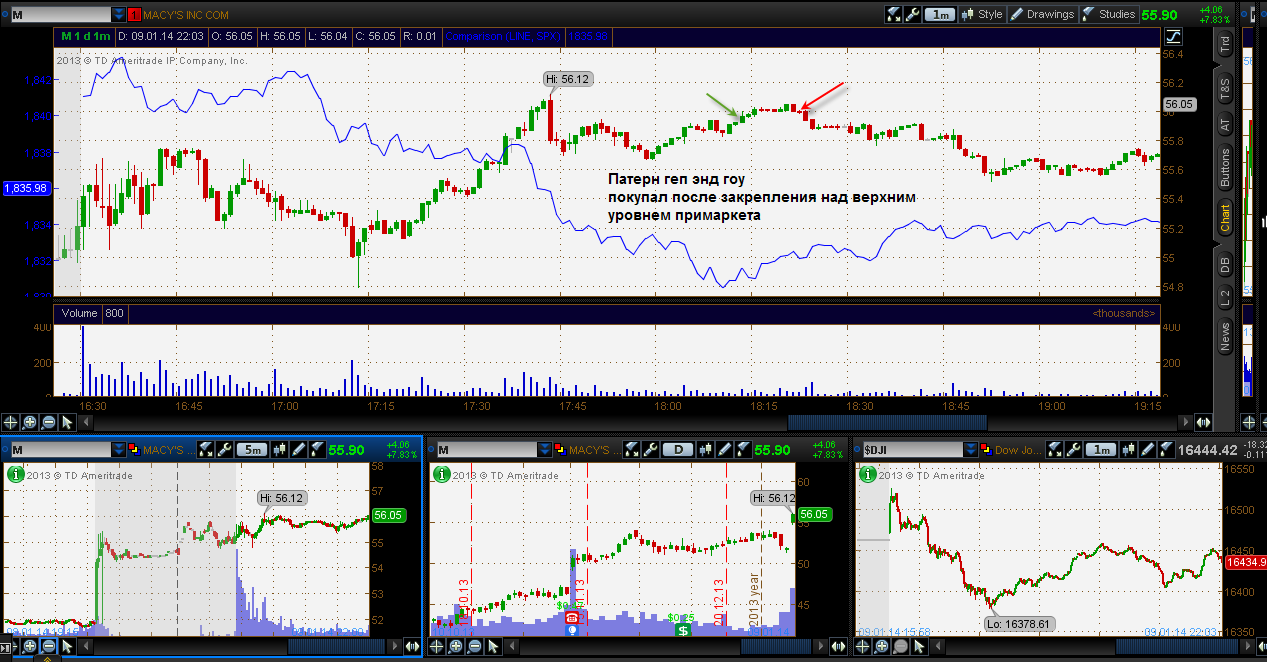Click 5m chart symbol field M

point(60,449)
